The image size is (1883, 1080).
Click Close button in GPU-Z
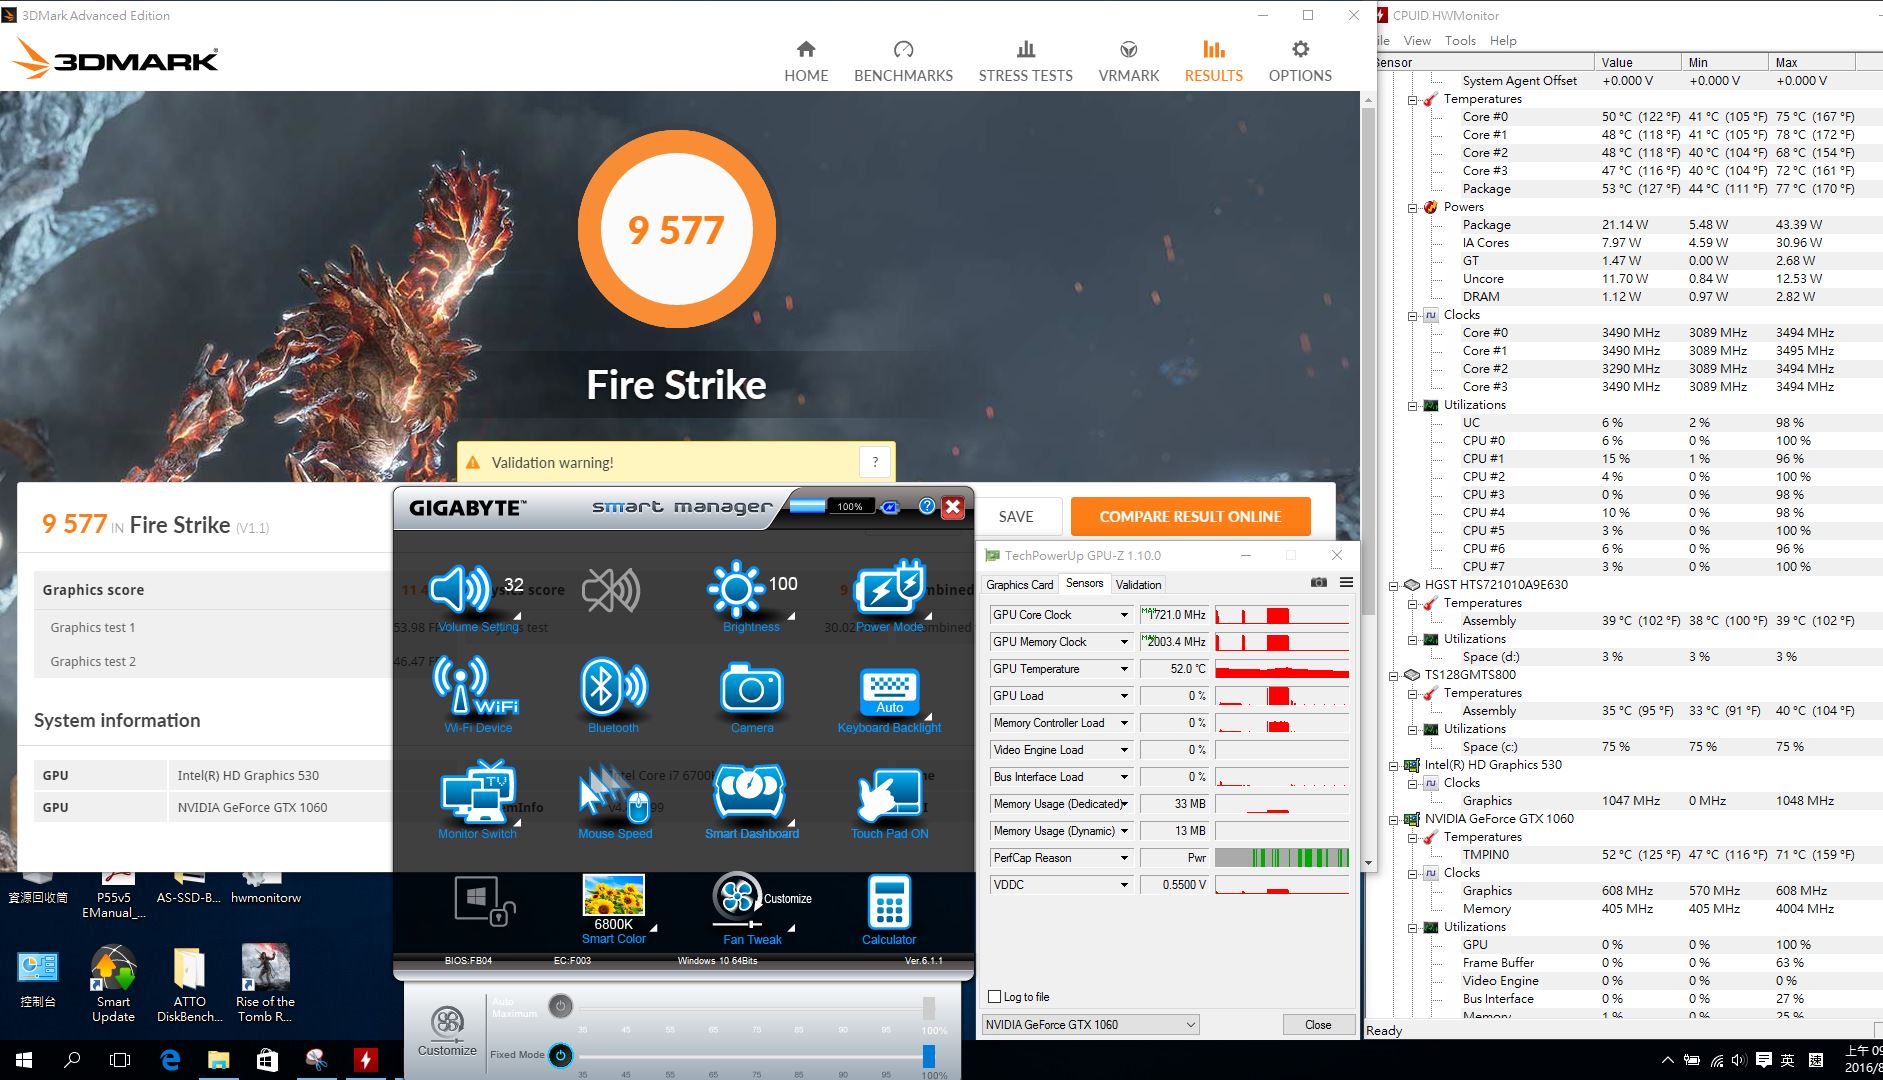pos(1318,1025)
